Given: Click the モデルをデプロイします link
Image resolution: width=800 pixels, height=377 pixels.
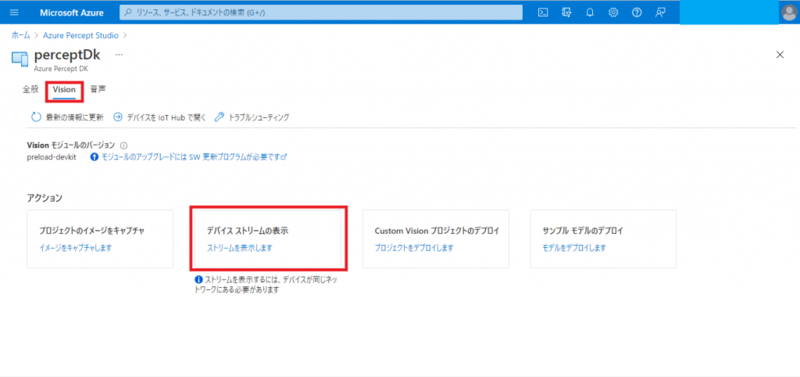Looking at the screenshot, I should click(574, 248).
